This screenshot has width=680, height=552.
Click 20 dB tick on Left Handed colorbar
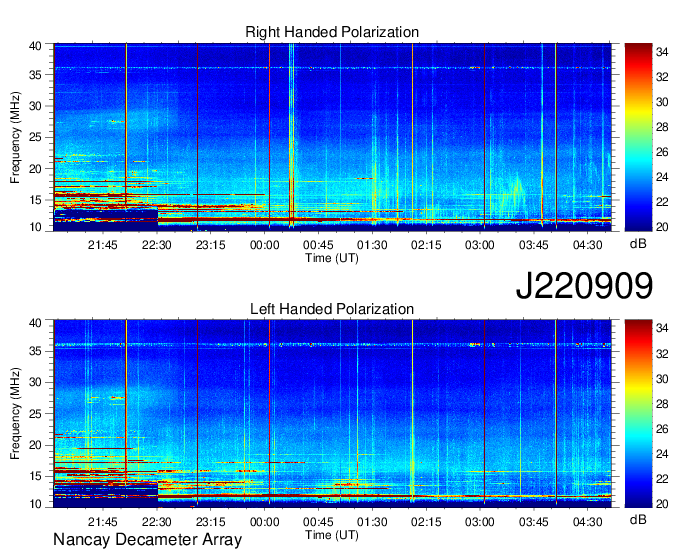click(662, 503)
